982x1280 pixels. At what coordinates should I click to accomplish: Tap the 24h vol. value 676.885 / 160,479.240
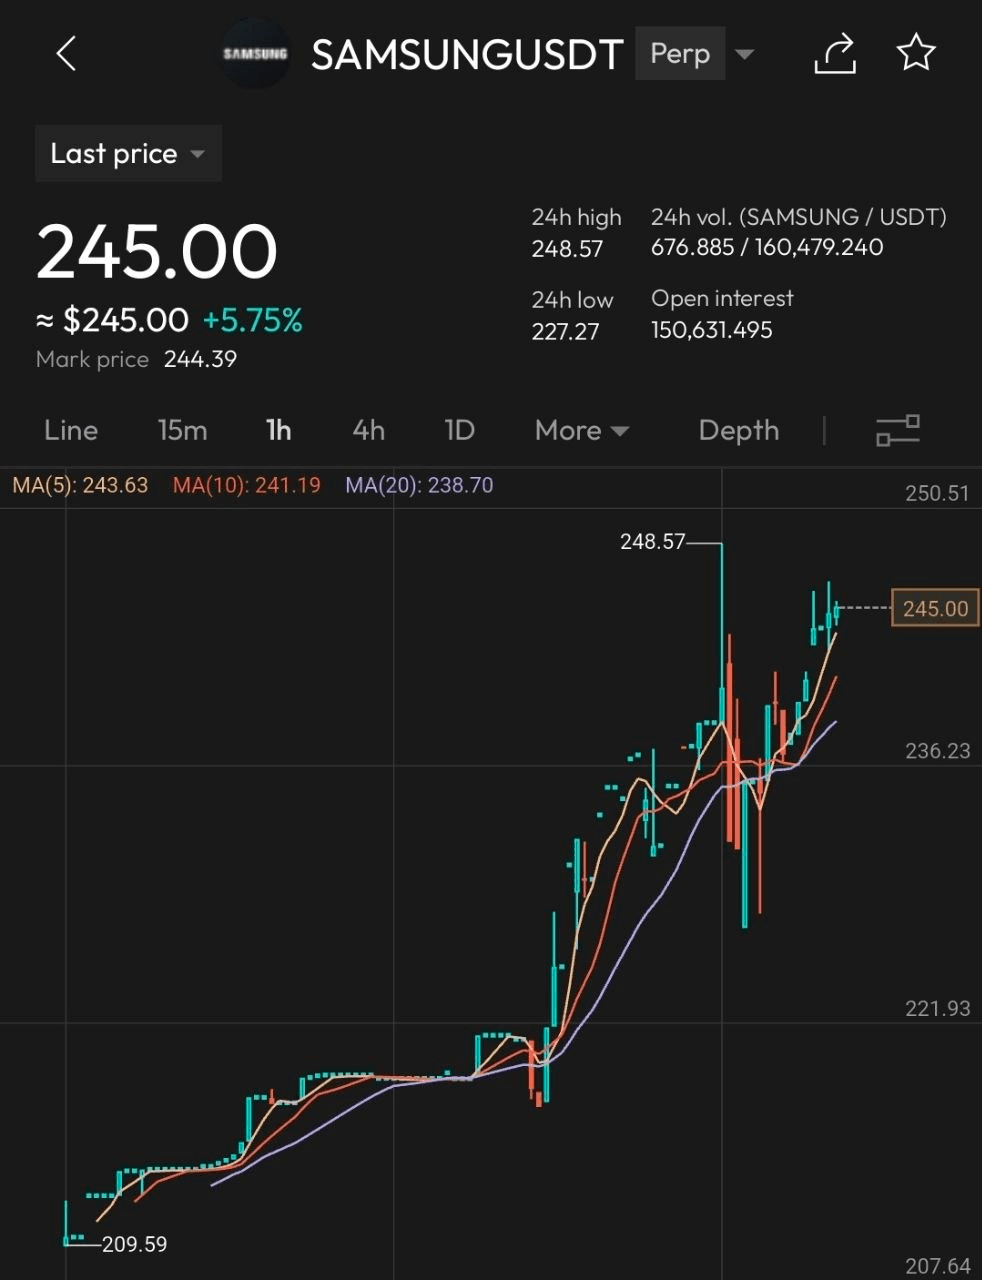pos(767,247)
